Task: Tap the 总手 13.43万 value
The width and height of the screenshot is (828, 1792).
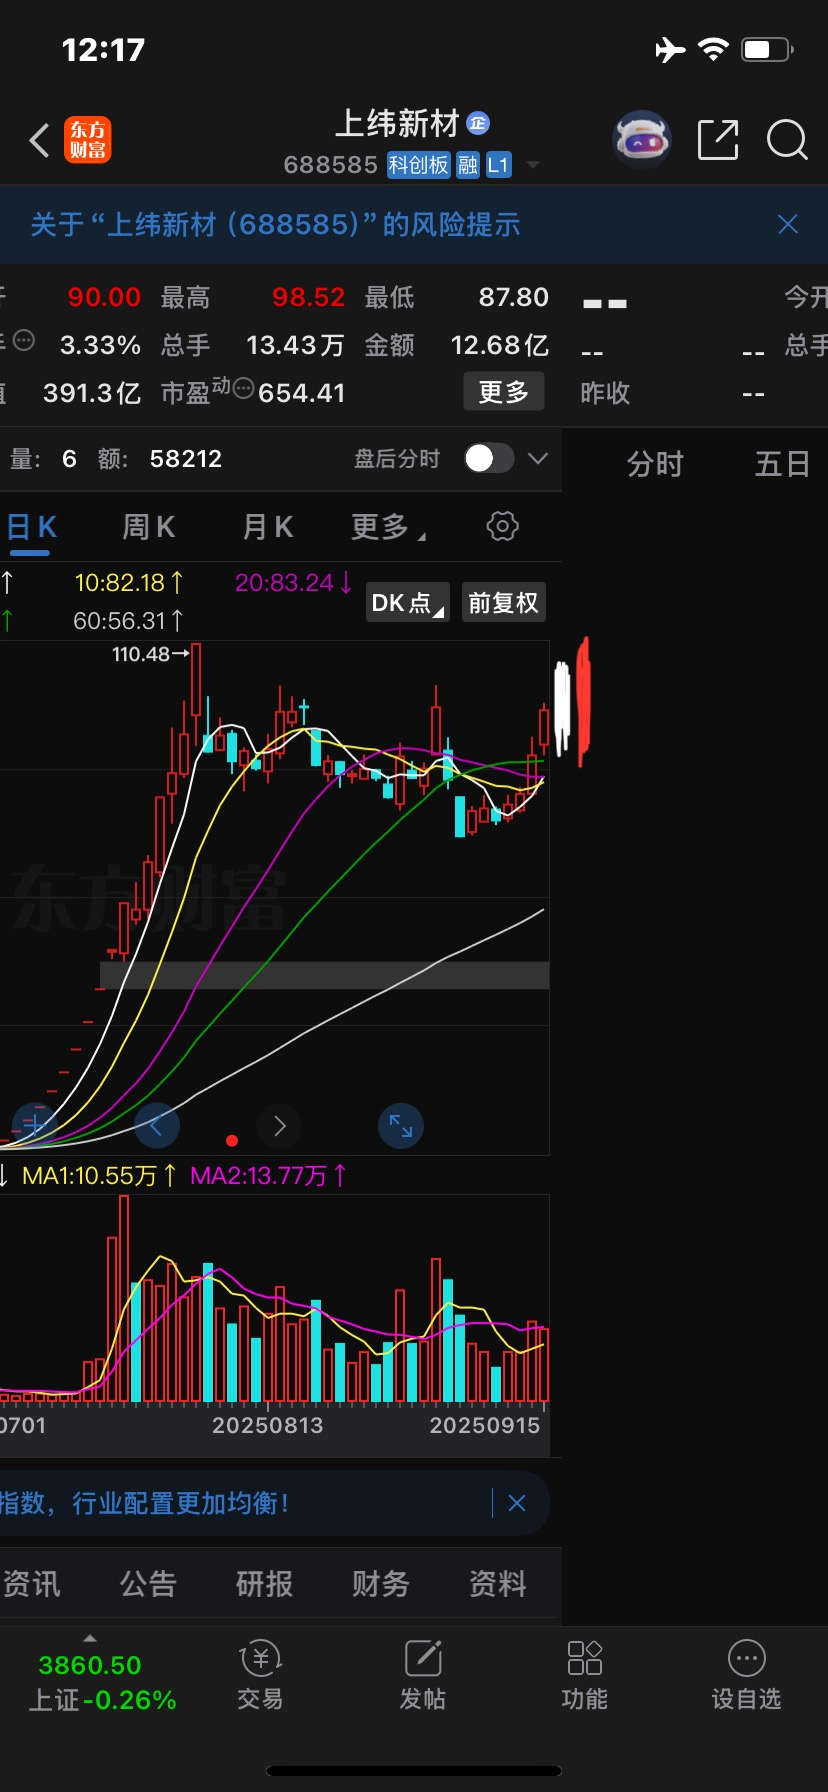Action: [x=295, y=346]
